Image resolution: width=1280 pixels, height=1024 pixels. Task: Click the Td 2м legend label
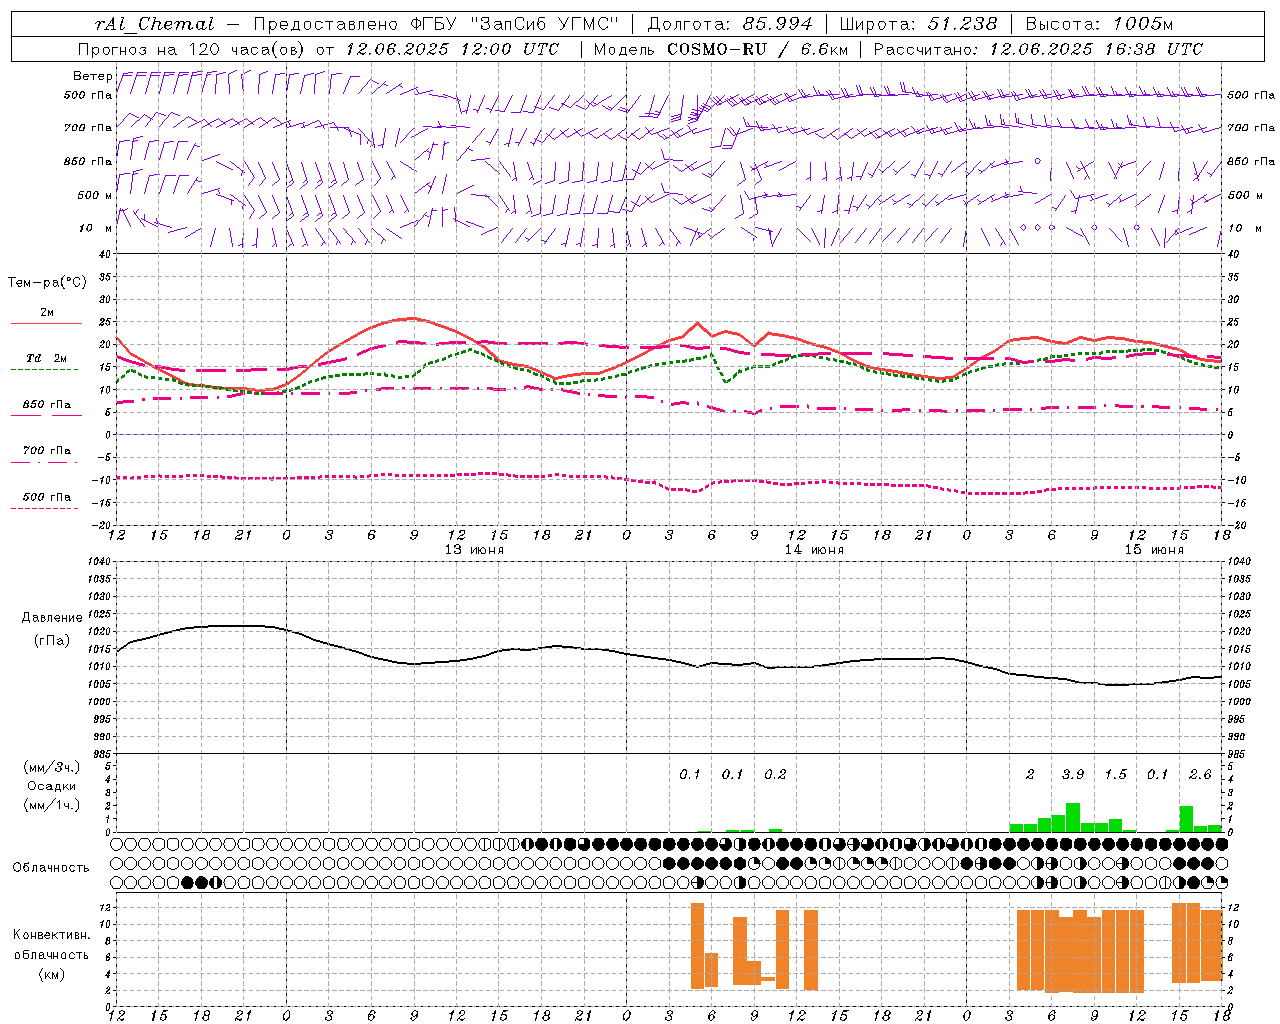[x=46, y=358]
